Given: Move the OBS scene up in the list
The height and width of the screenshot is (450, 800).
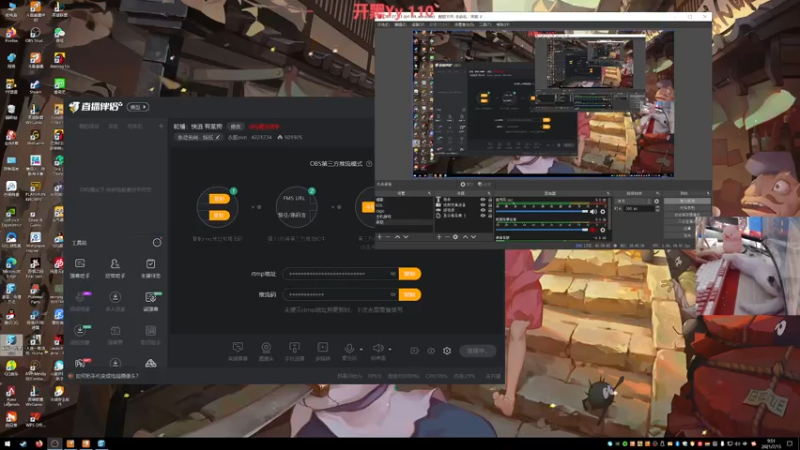Looking at the screenshot, I should pyautogui.click(x=397, y=237).
